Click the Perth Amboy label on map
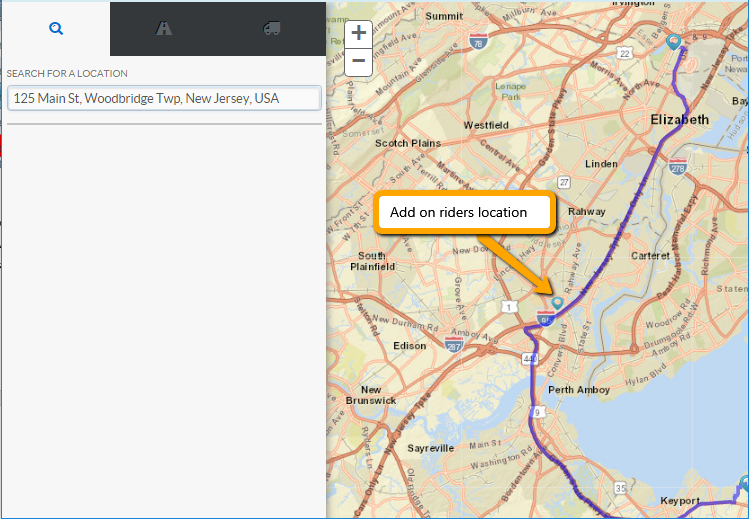This screenshot has height=519, width=749. (579, 390)
